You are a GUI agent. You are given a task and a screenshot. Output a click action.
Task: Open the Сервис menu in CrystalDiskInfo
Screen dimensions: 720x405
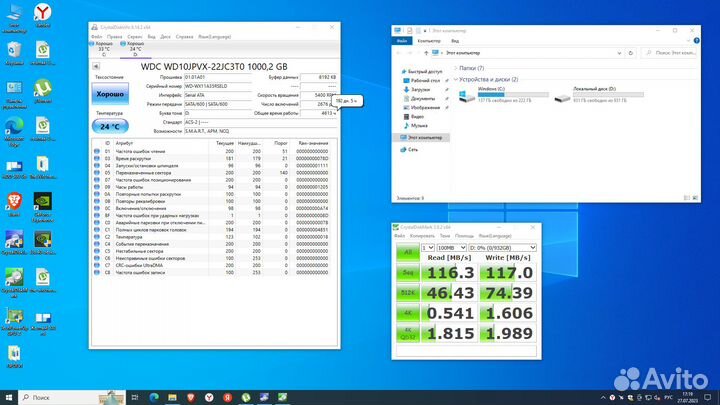point(135,37)
